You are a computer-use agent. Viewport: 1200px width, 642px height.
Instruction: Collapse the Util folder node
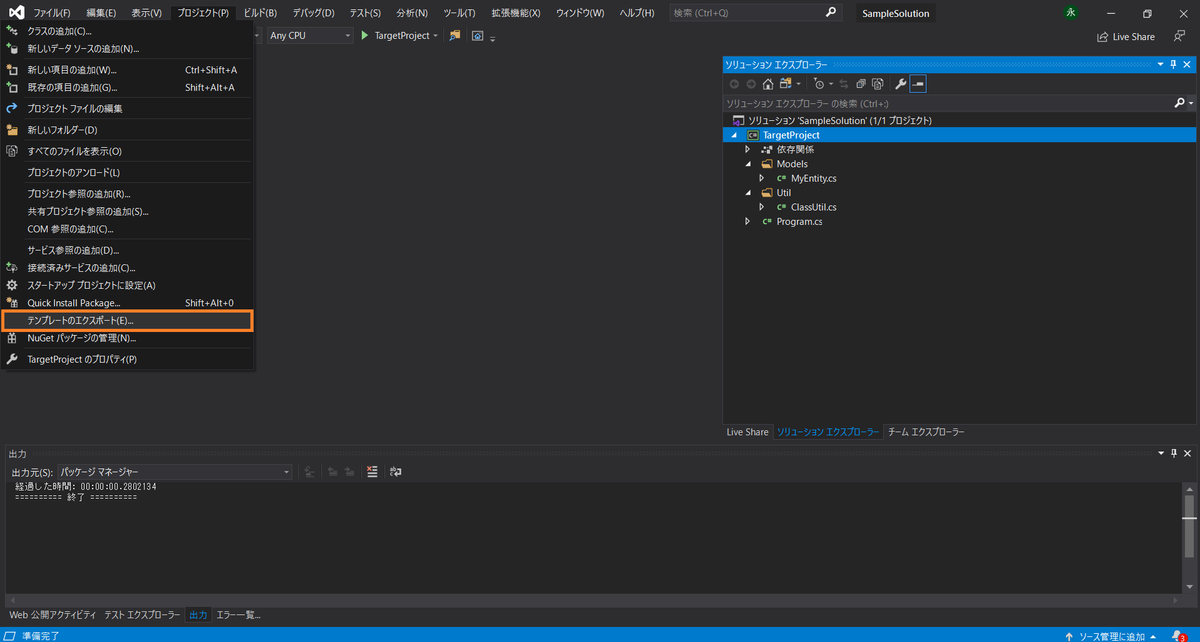[x=747, y=192]
